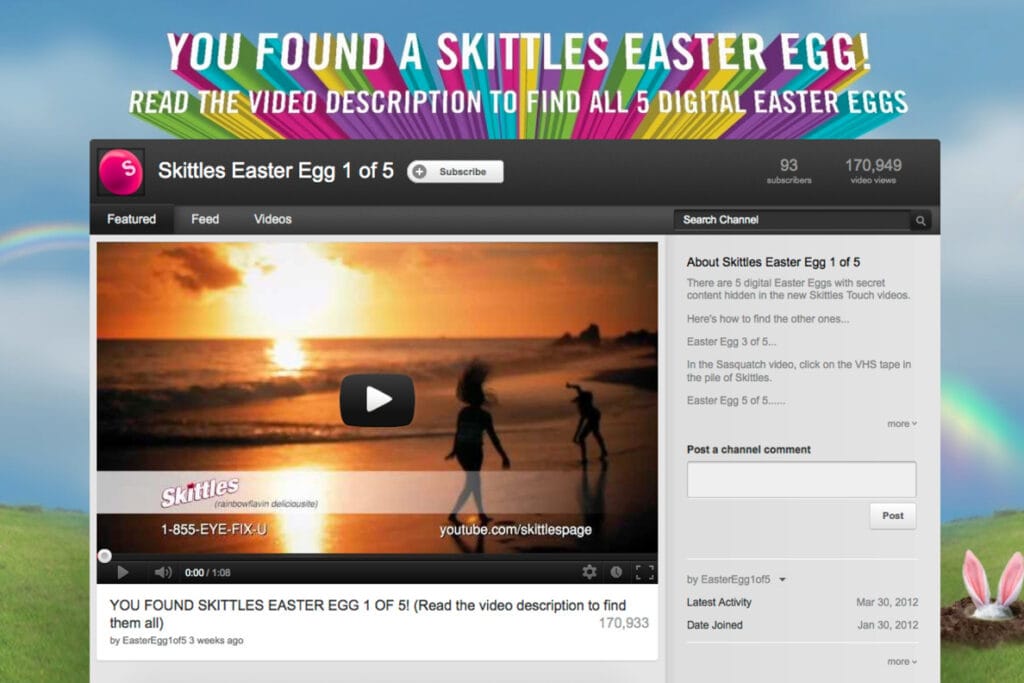Select the Featured tab
The image size is (1024, 683).
(x=131, y=219)
